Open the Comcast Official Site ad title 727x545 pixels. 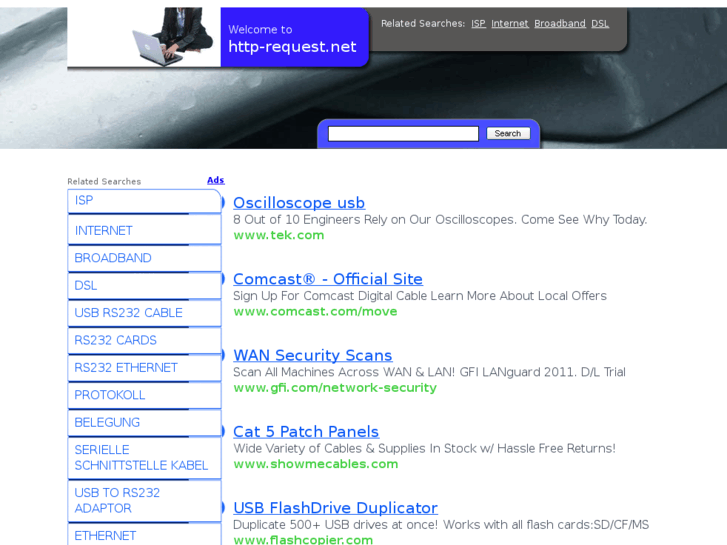coord(328,279)
